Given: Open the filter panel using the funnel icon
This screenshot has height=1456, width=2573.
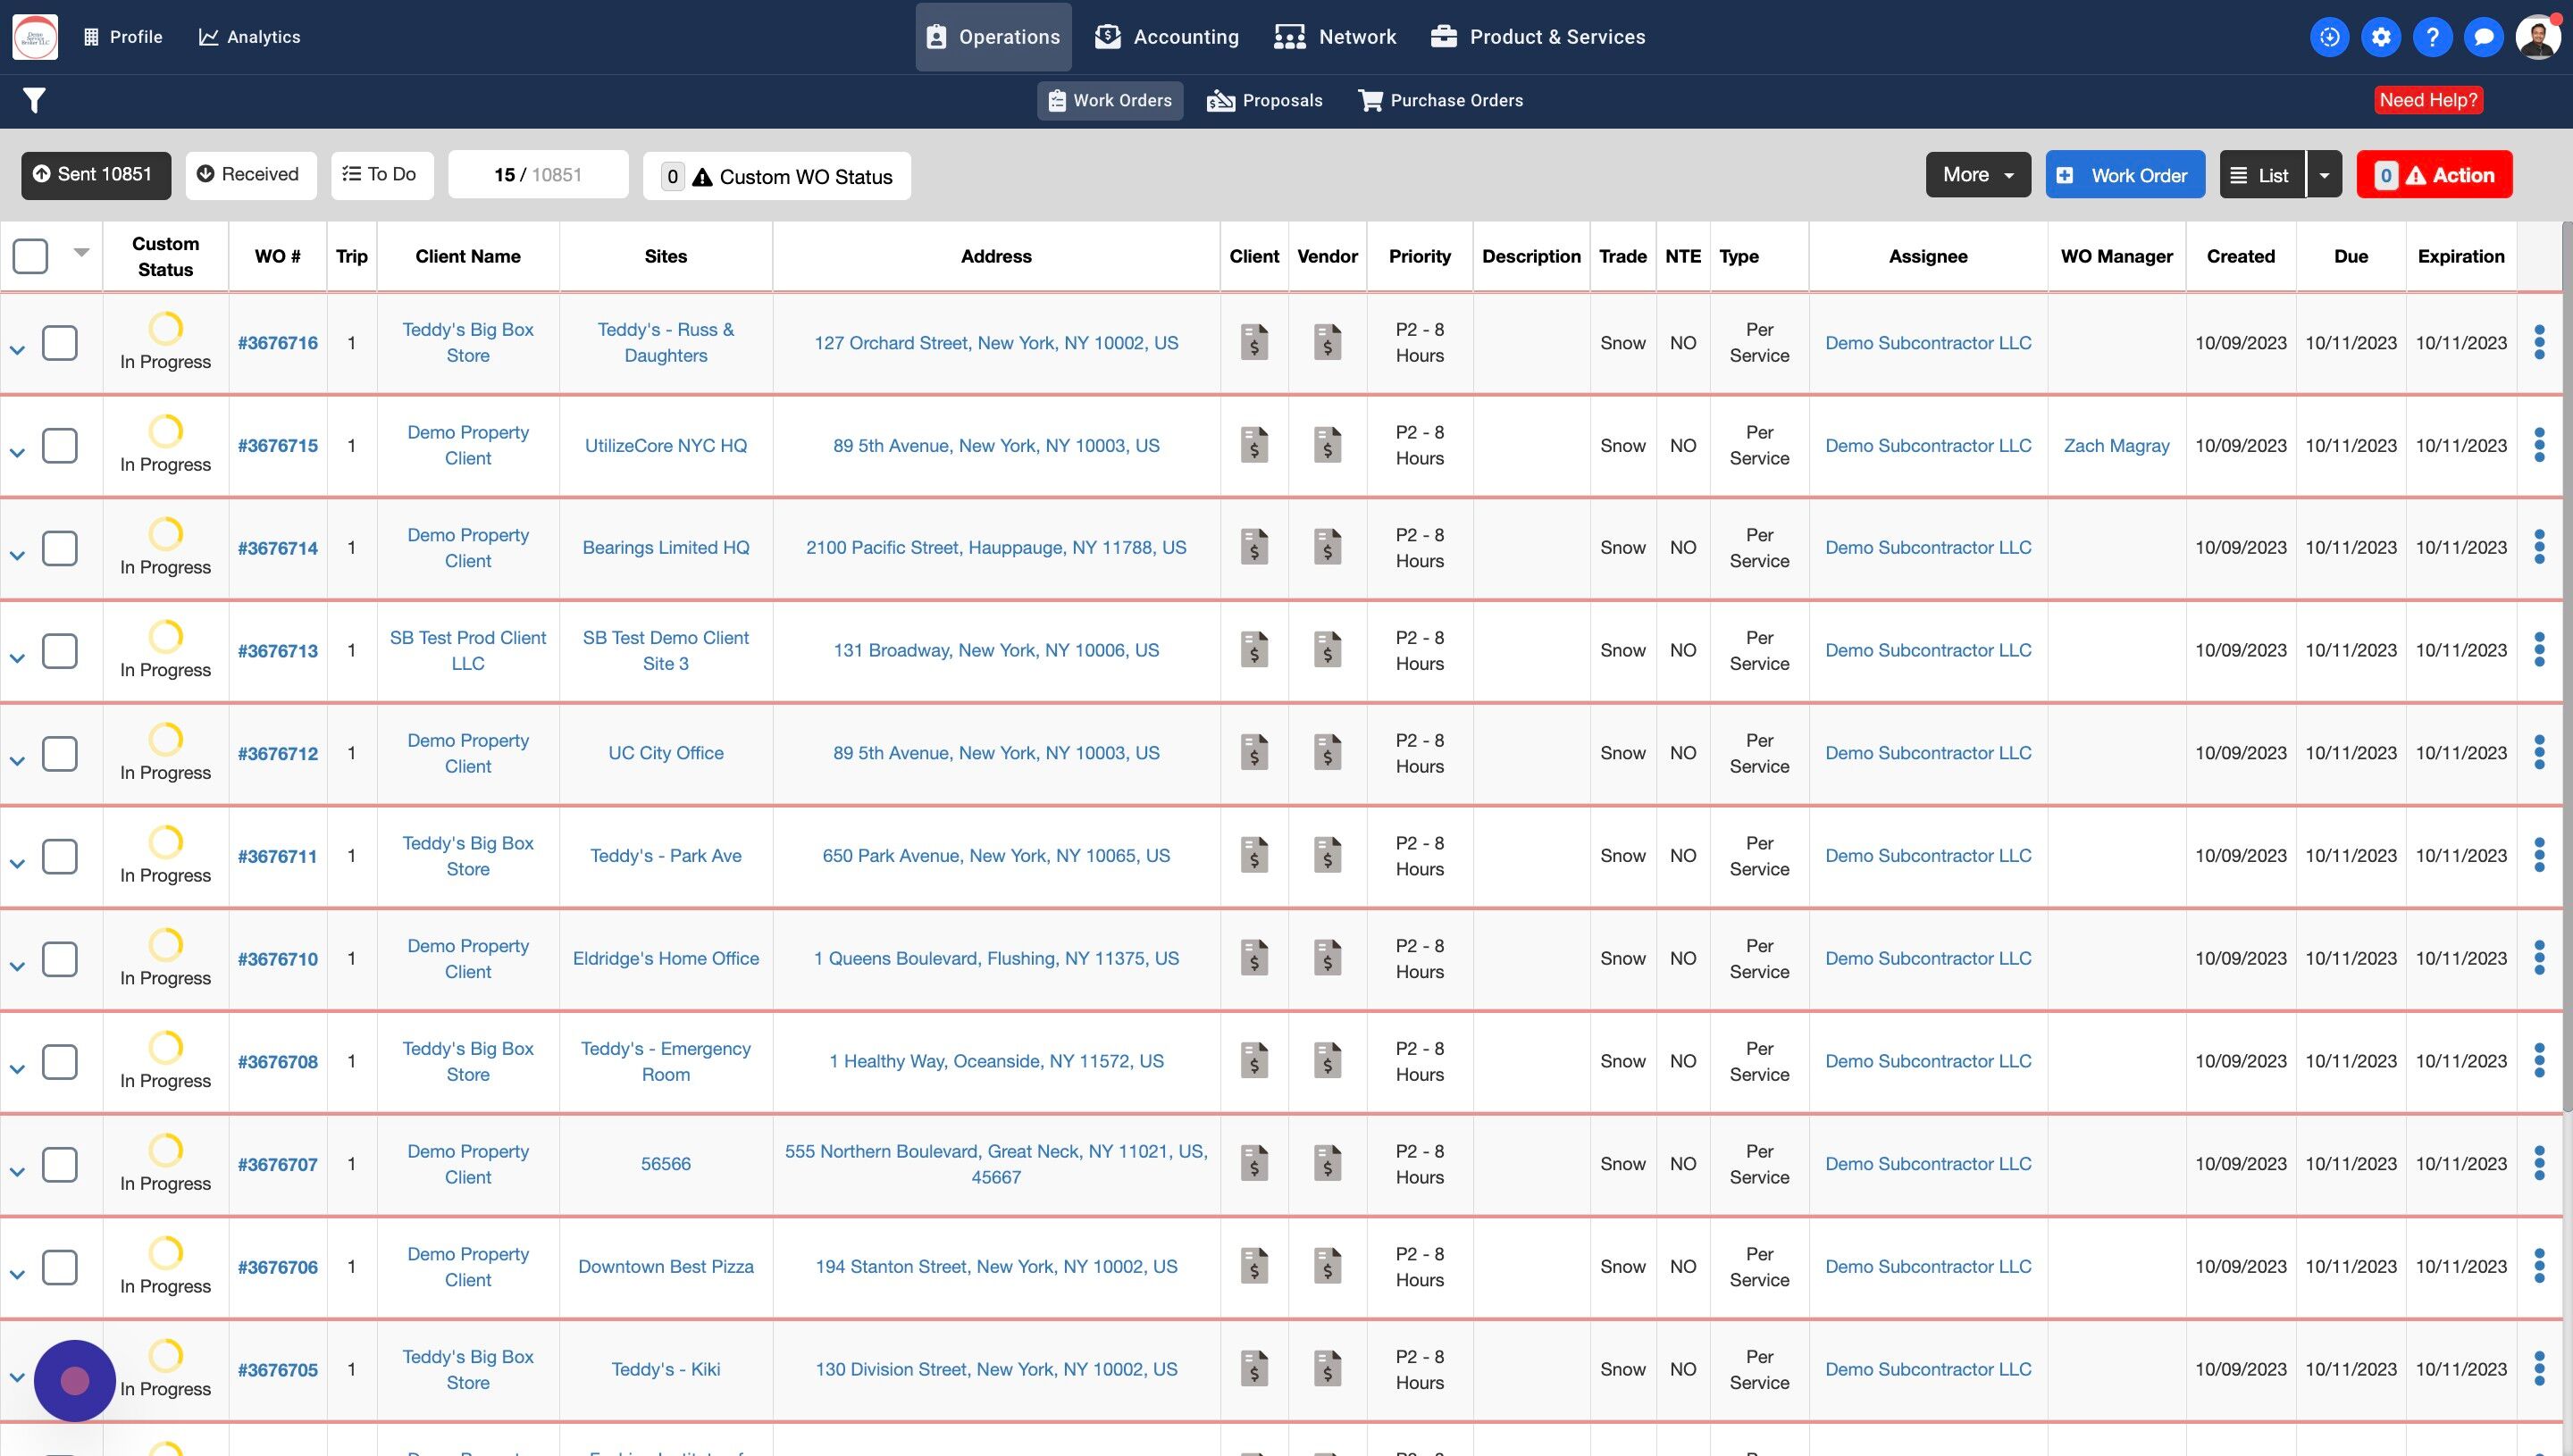Looking at the screenshot, I should 32,100.
